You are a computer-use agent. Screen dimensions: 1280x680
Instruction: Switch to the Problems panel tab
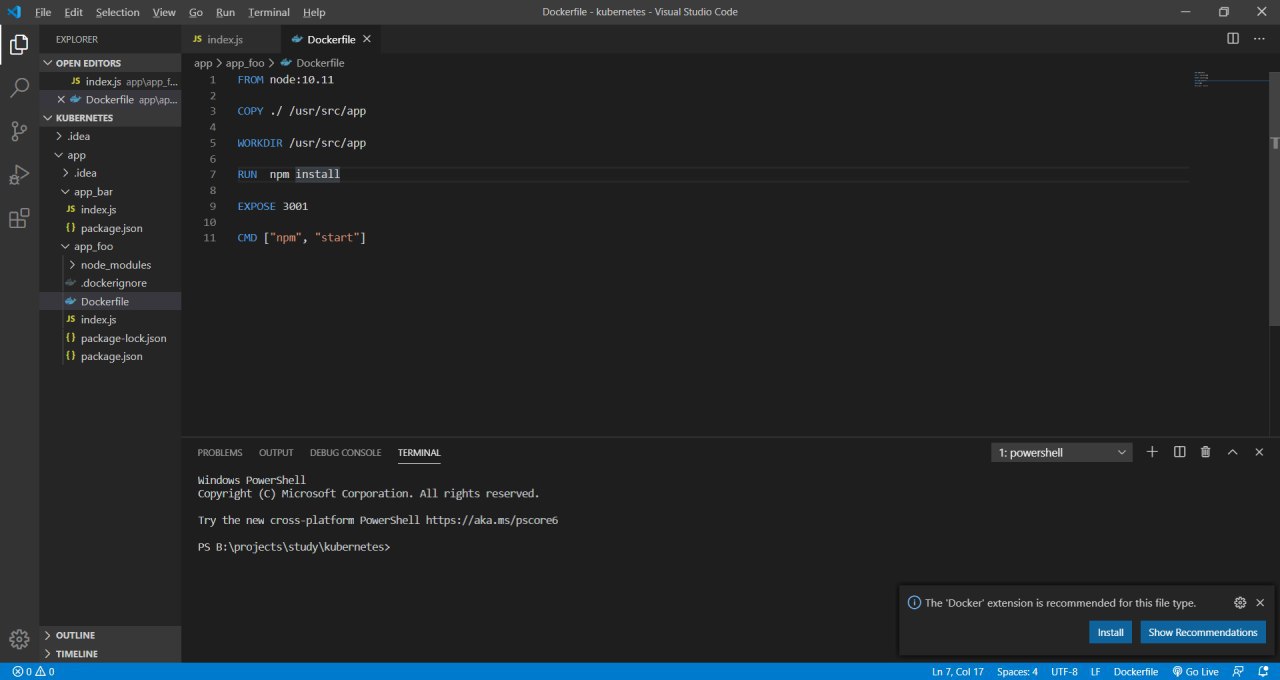tap(220, 453)
